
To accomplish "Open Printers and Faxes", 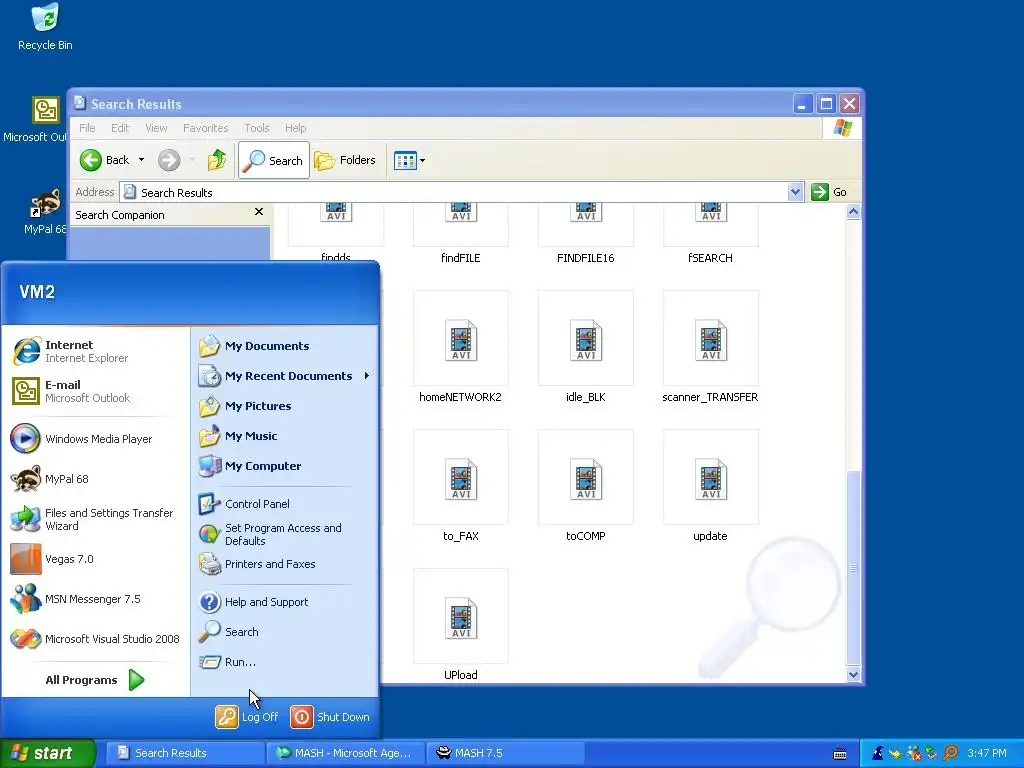I will [285, 564].
